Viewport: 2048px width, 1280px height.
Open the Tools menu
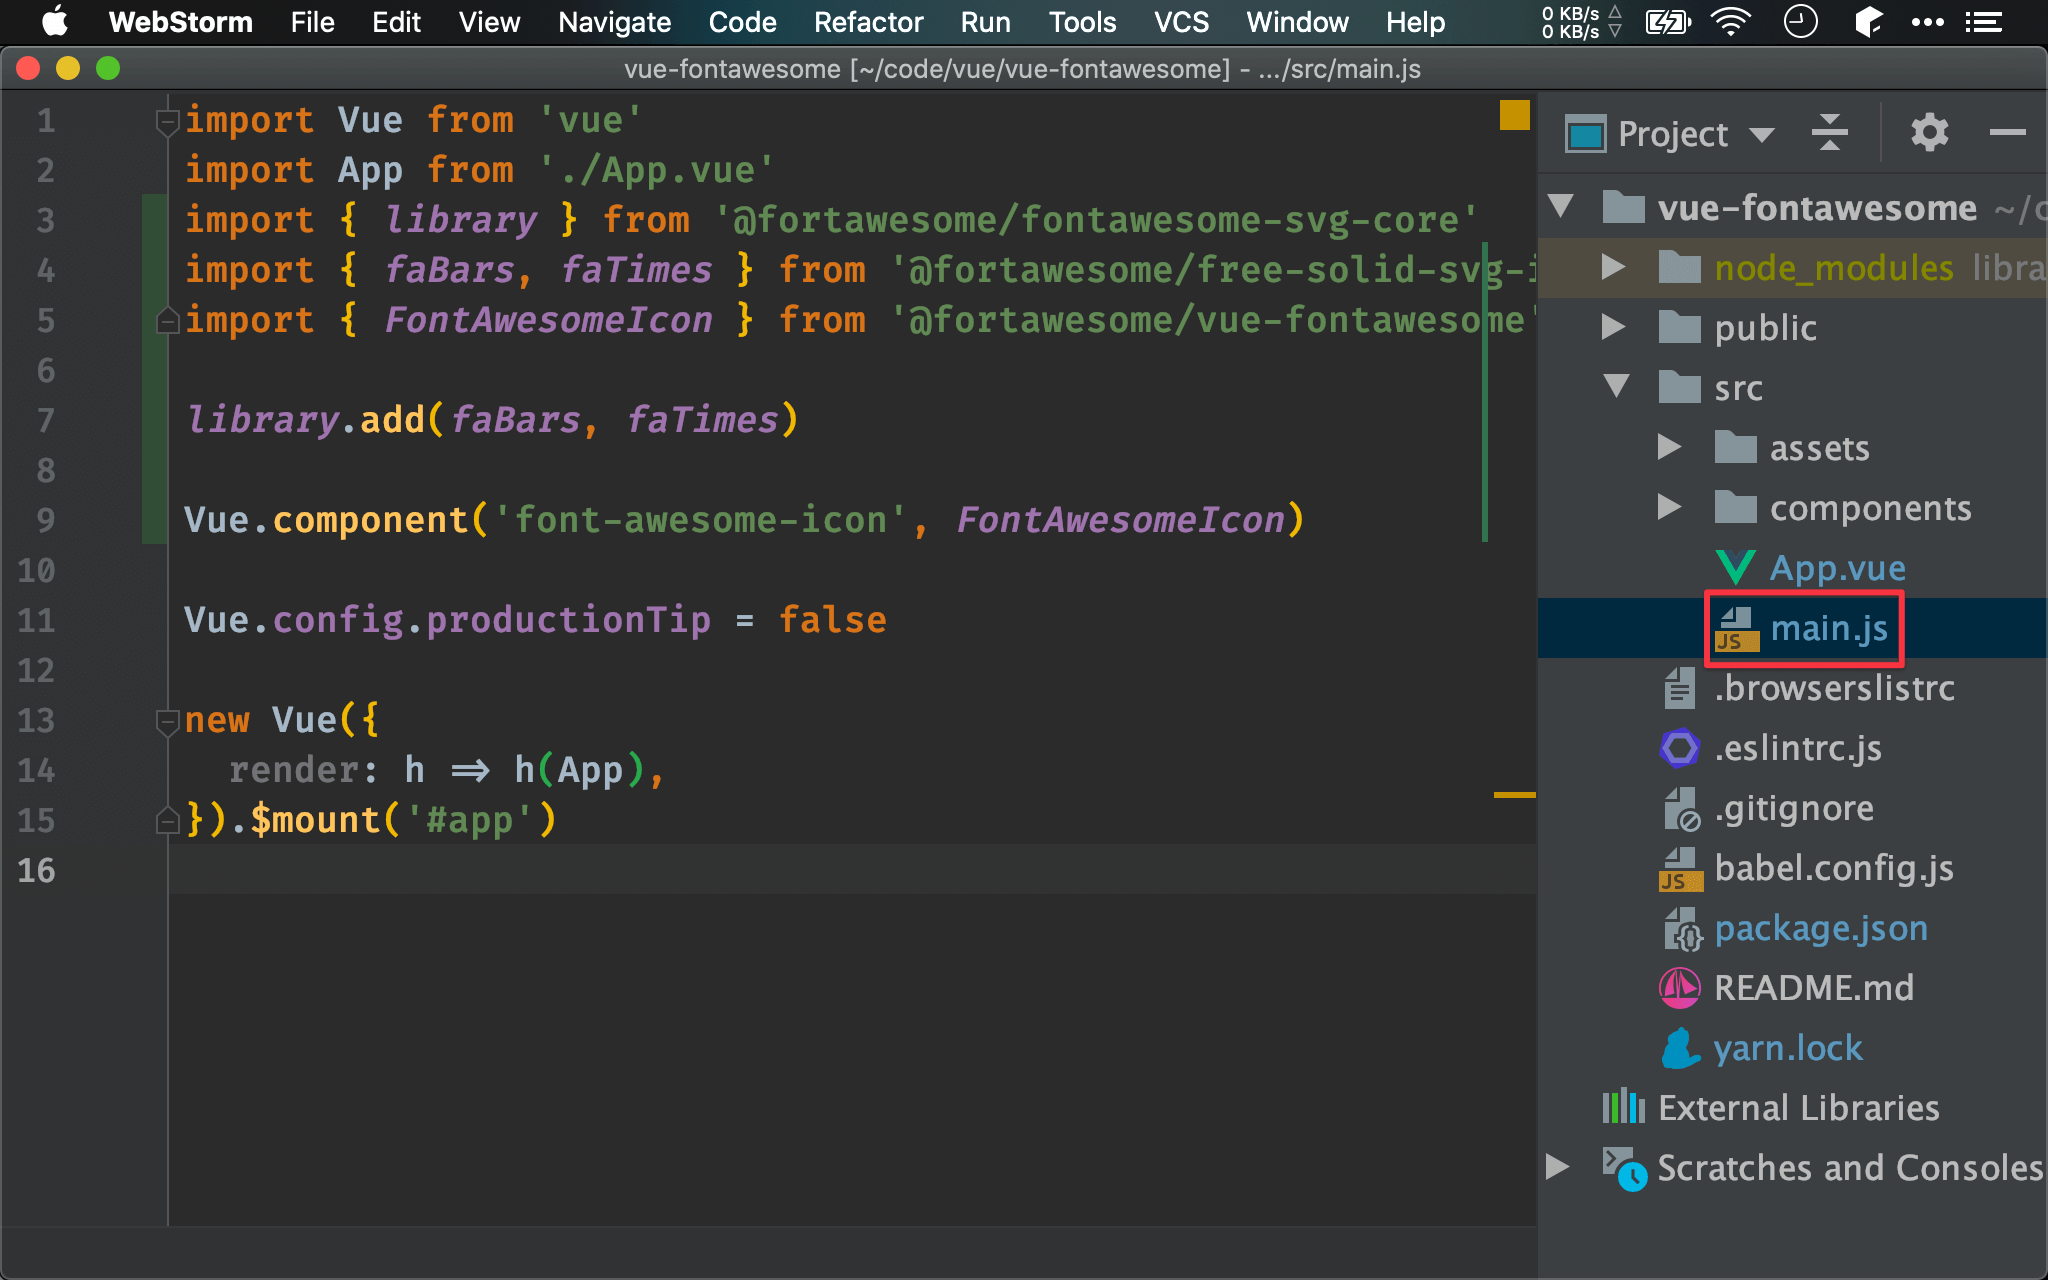(x=1082, y=22)
